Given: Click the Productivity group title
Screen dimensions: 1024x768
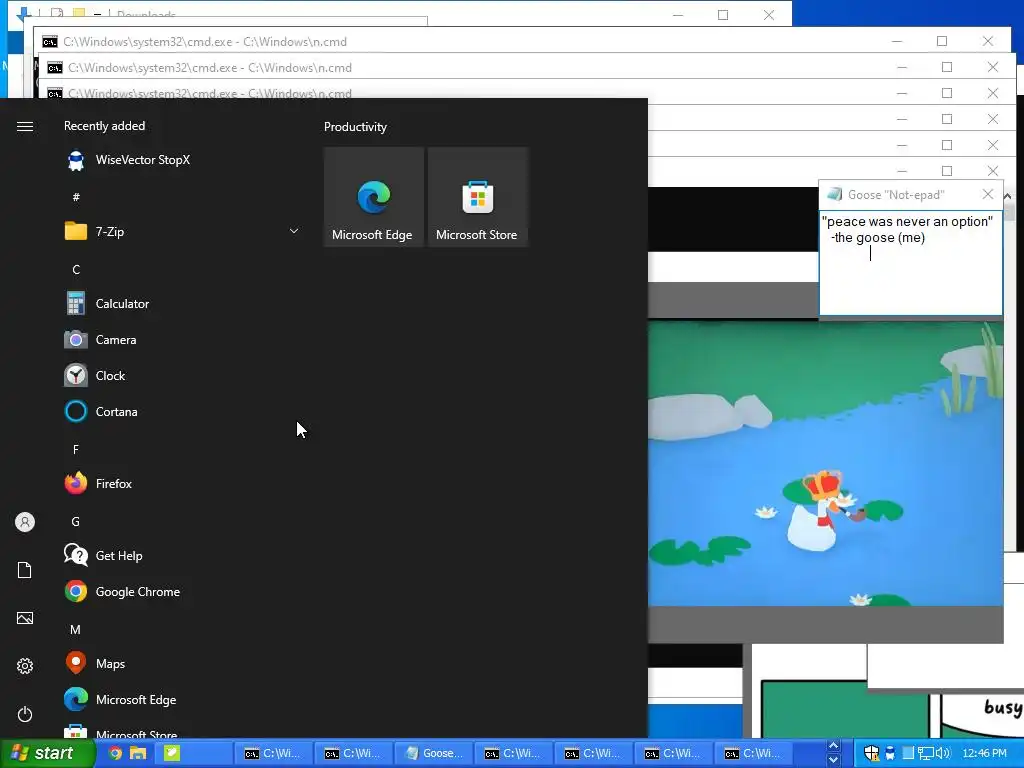Looking at the screenshot, I should (355, 127).
